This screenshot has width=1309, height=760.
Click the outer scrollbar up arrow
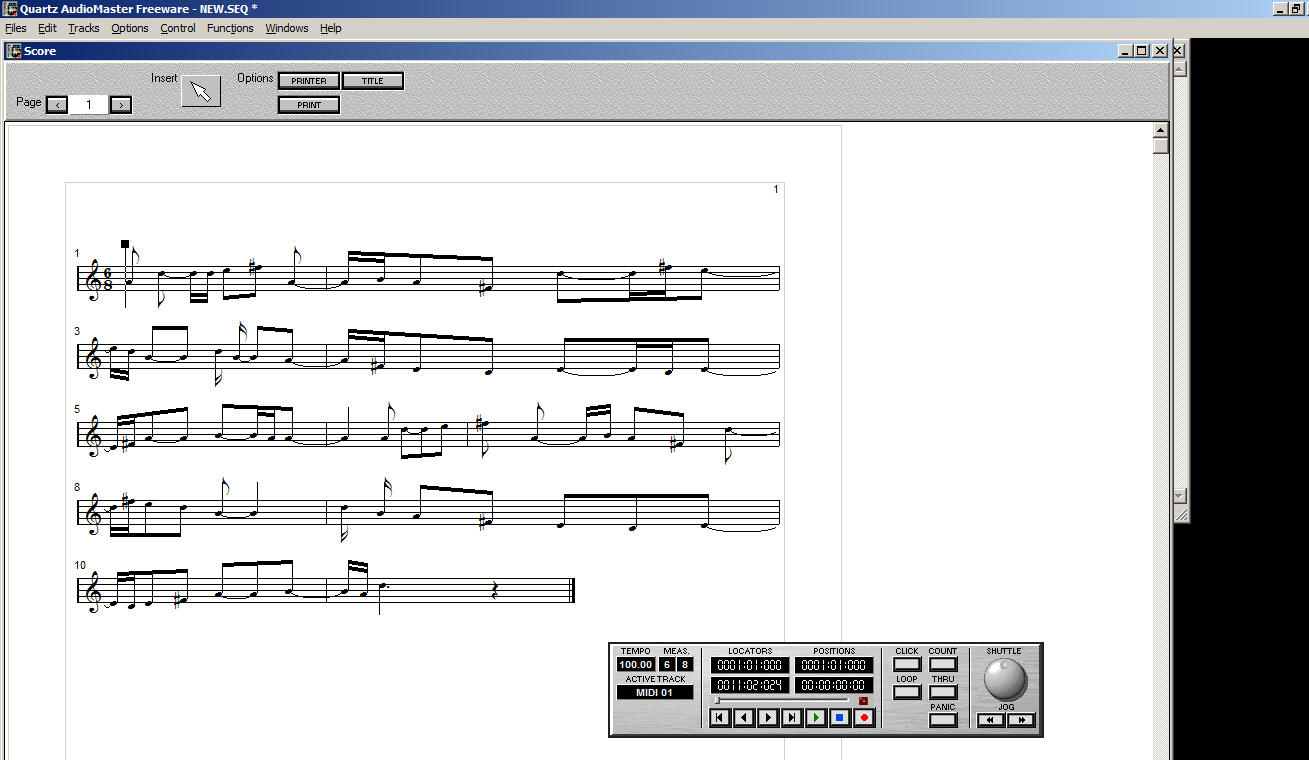[x=1179, y=68]
